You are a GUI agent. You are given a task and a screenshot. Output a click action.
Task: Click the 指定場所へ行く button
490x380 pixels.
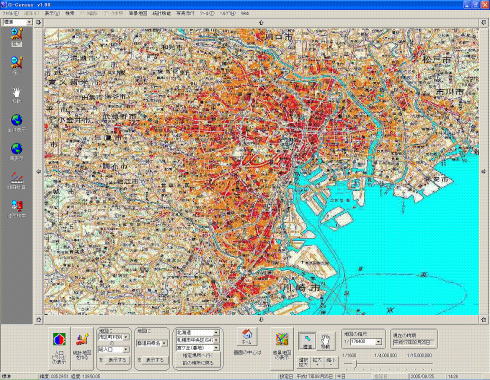click(197, 356)
